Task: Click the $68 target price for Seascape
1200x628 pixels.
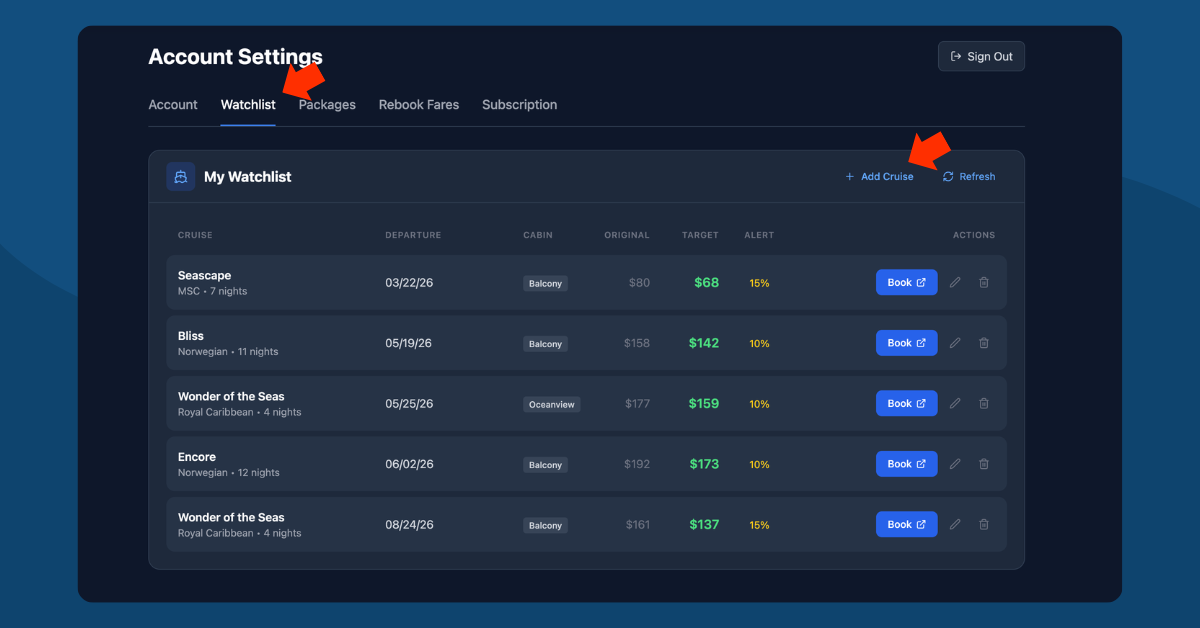Action: coord(706,283)
